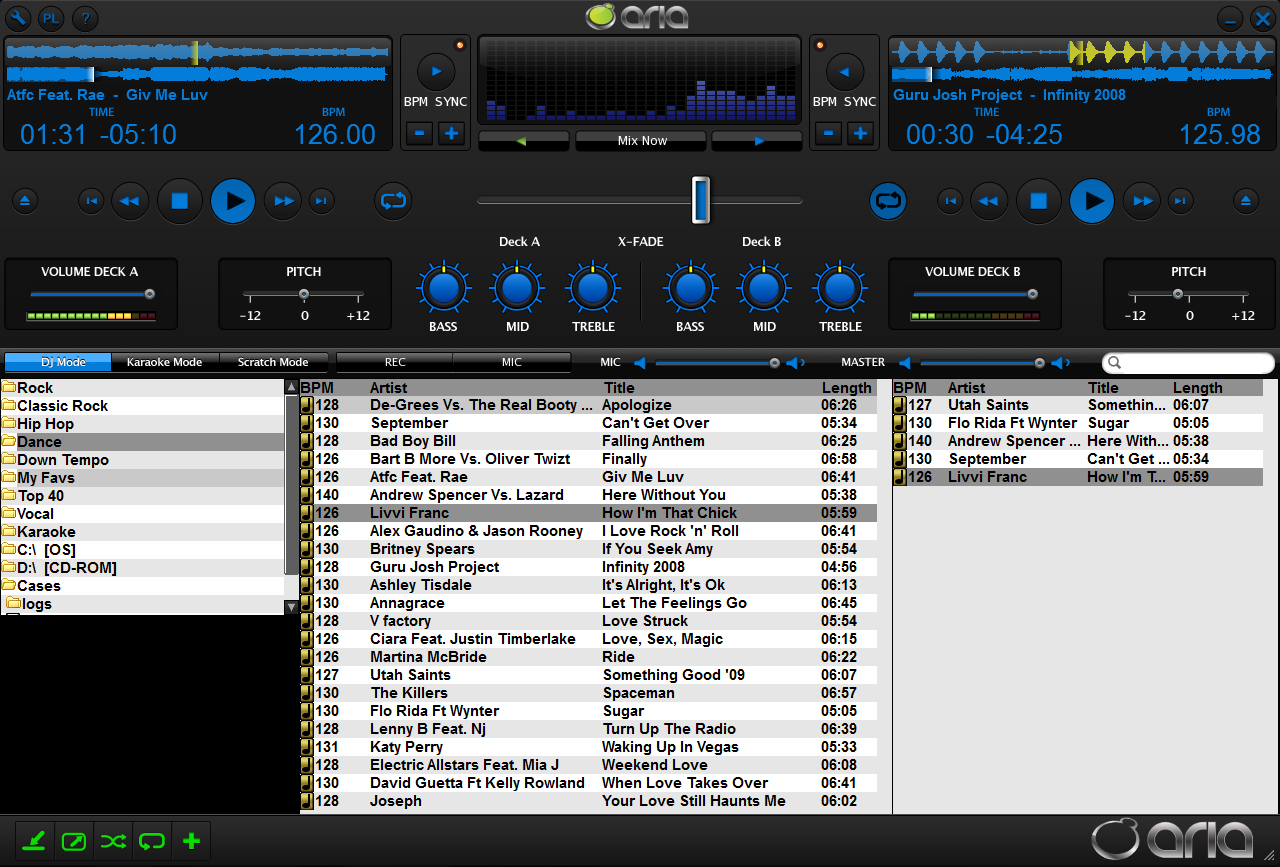Stop playback on Deck B

point(1038,201)
